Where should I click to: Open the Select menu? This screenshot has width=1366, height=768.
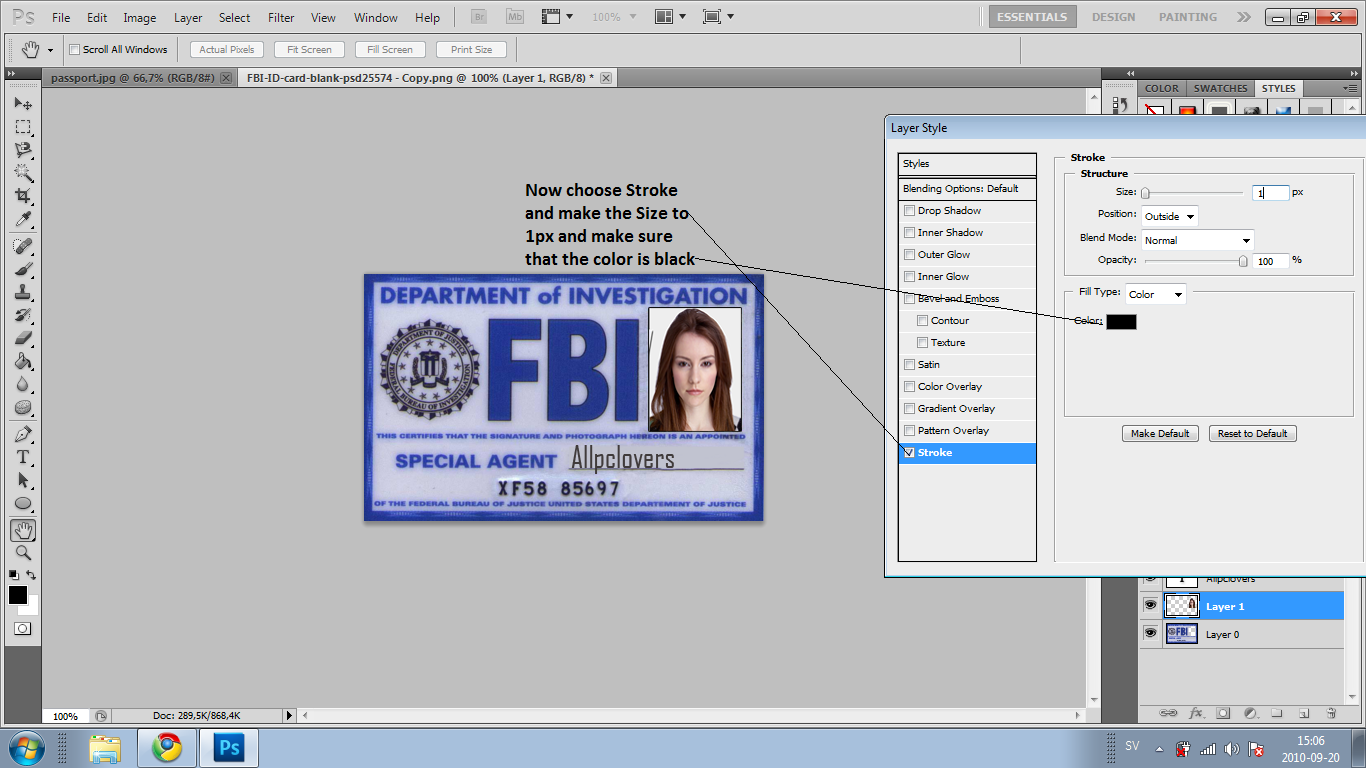235,18
